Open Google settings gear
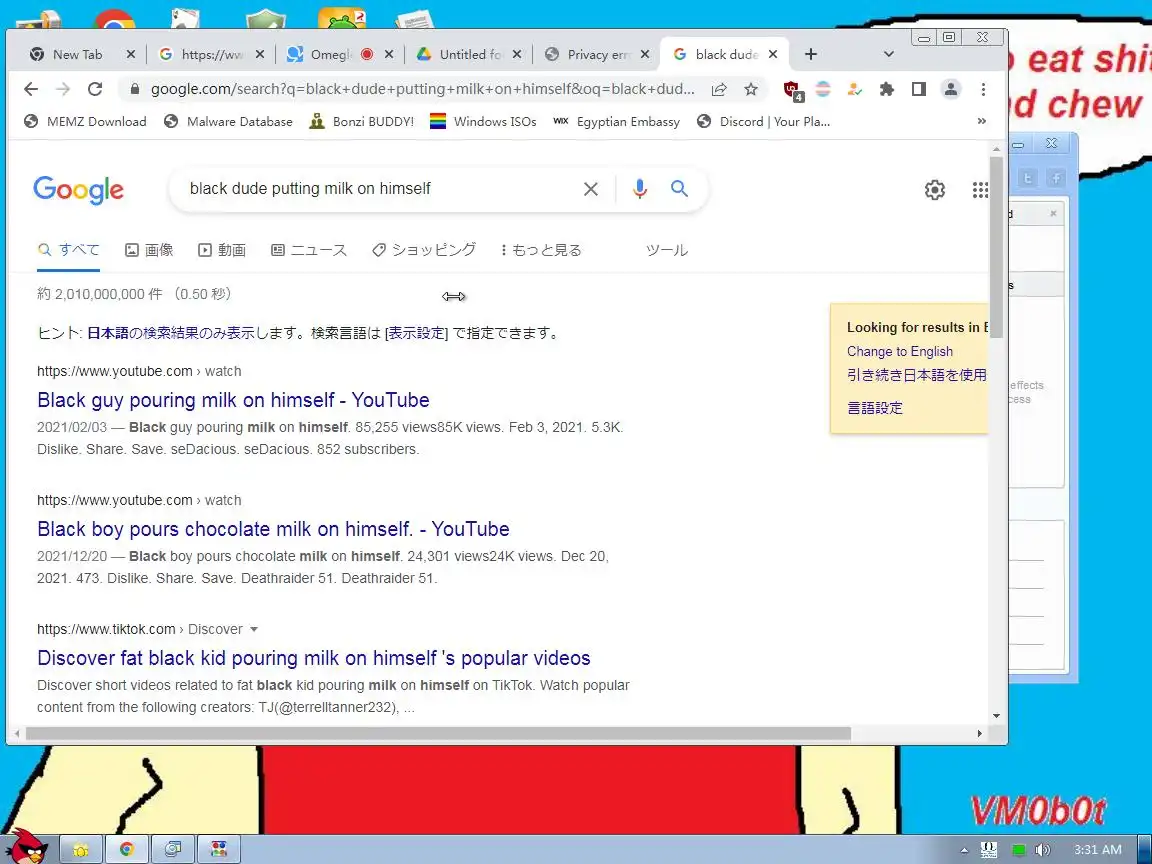 pyautogui.click(x=935, y=190)
